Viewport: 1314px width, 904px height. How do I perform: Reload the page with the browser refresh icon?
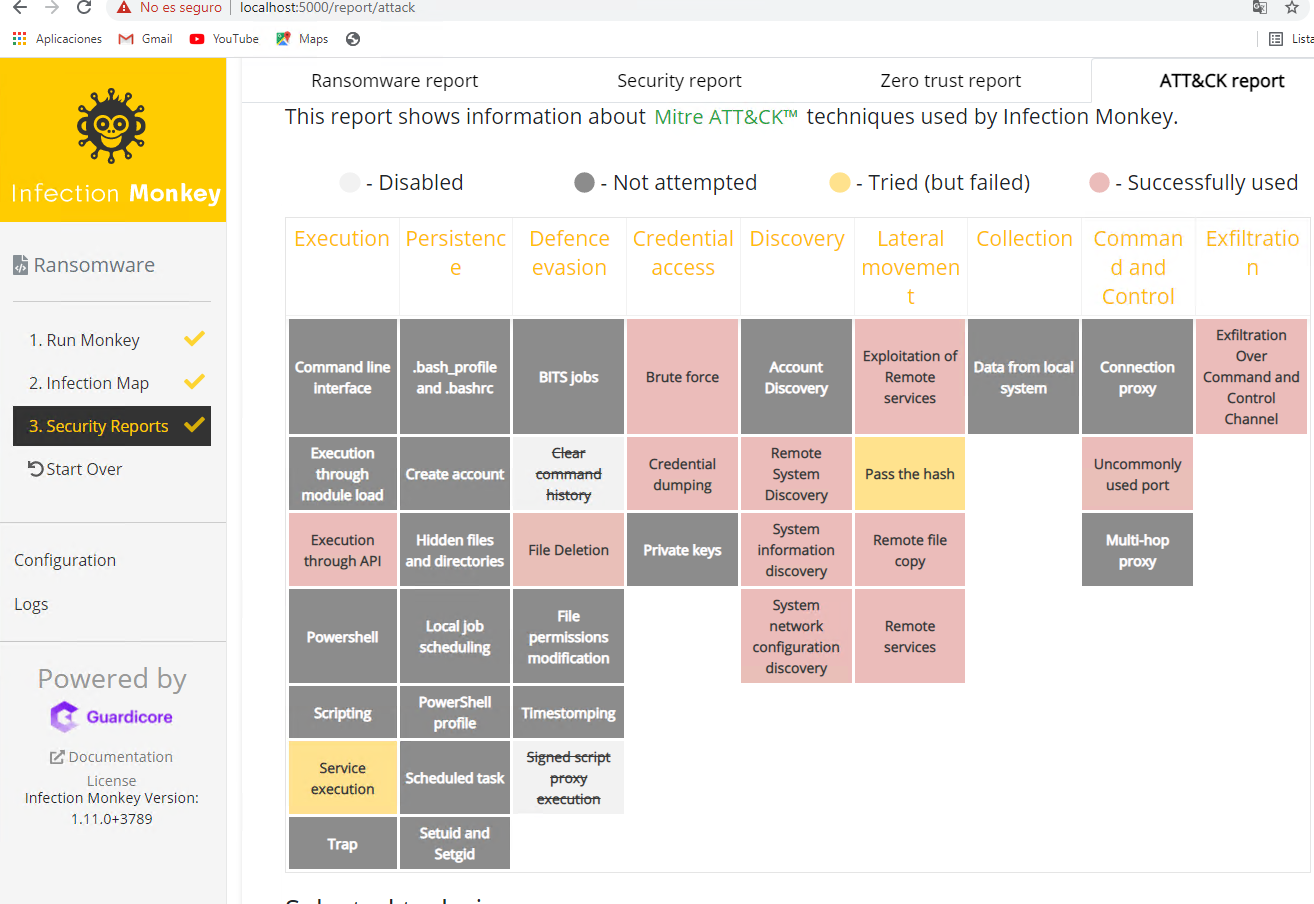pos(84,8)
